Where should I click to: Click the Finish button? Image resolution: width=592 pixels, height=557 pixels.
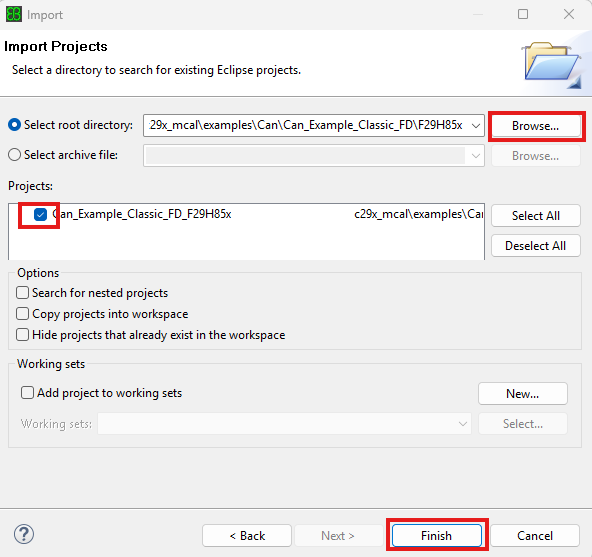click(x=437, y=535)
